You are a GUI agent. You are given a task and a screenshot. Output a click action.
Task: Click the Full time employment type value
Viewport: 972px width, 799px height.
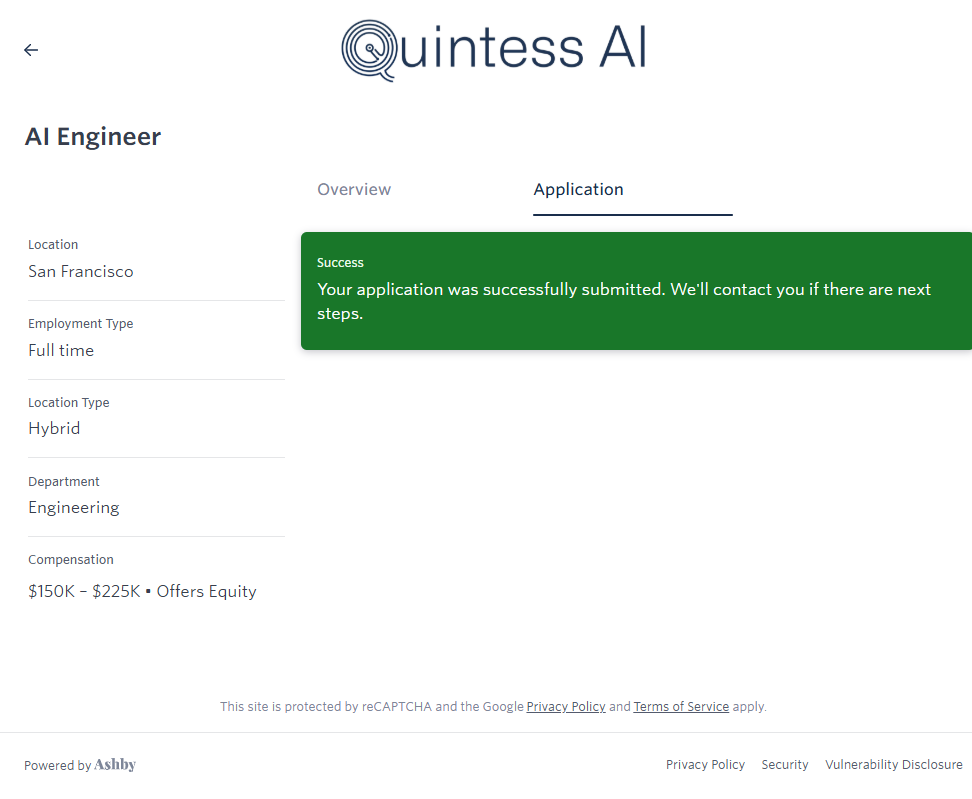click(61, 351)
